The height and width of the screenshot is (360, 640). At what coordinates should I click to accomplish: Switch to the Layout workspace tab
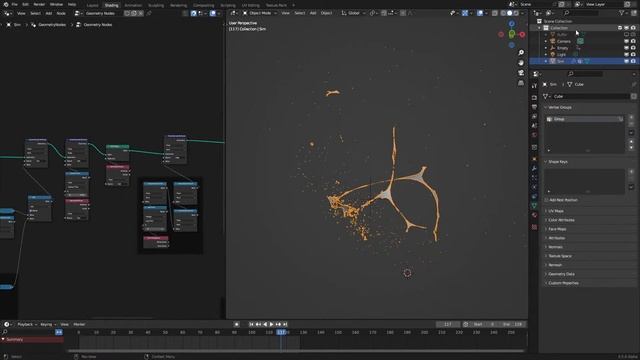point(93,5)
